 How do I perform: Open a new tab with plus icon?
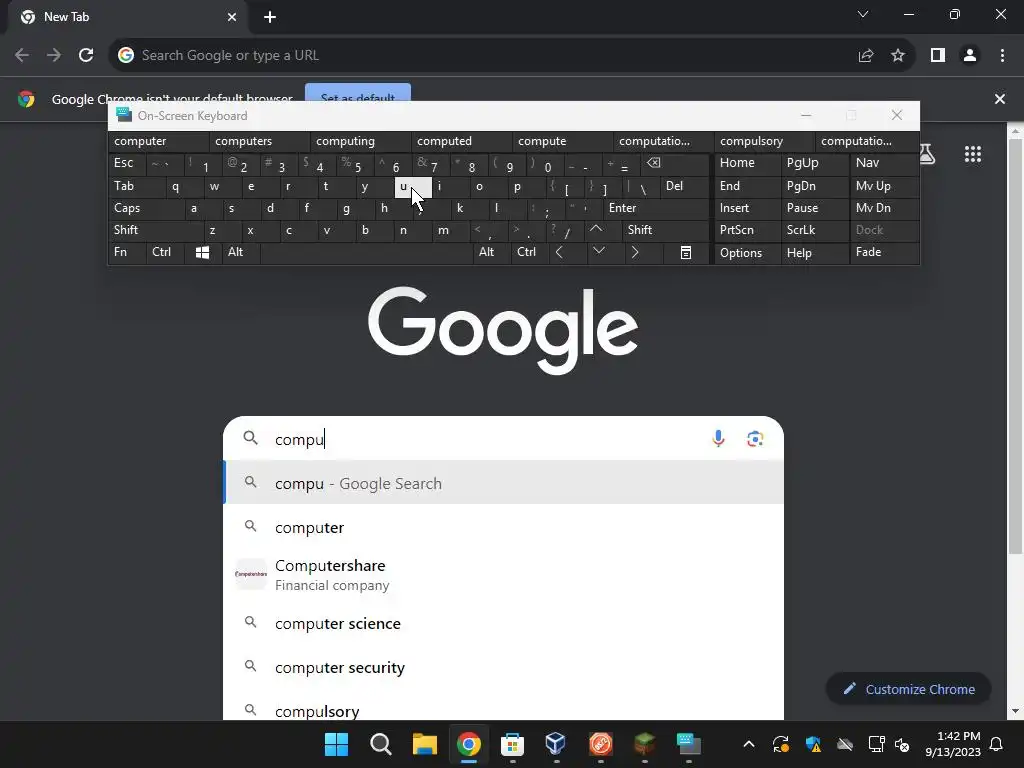pos(270,17)
